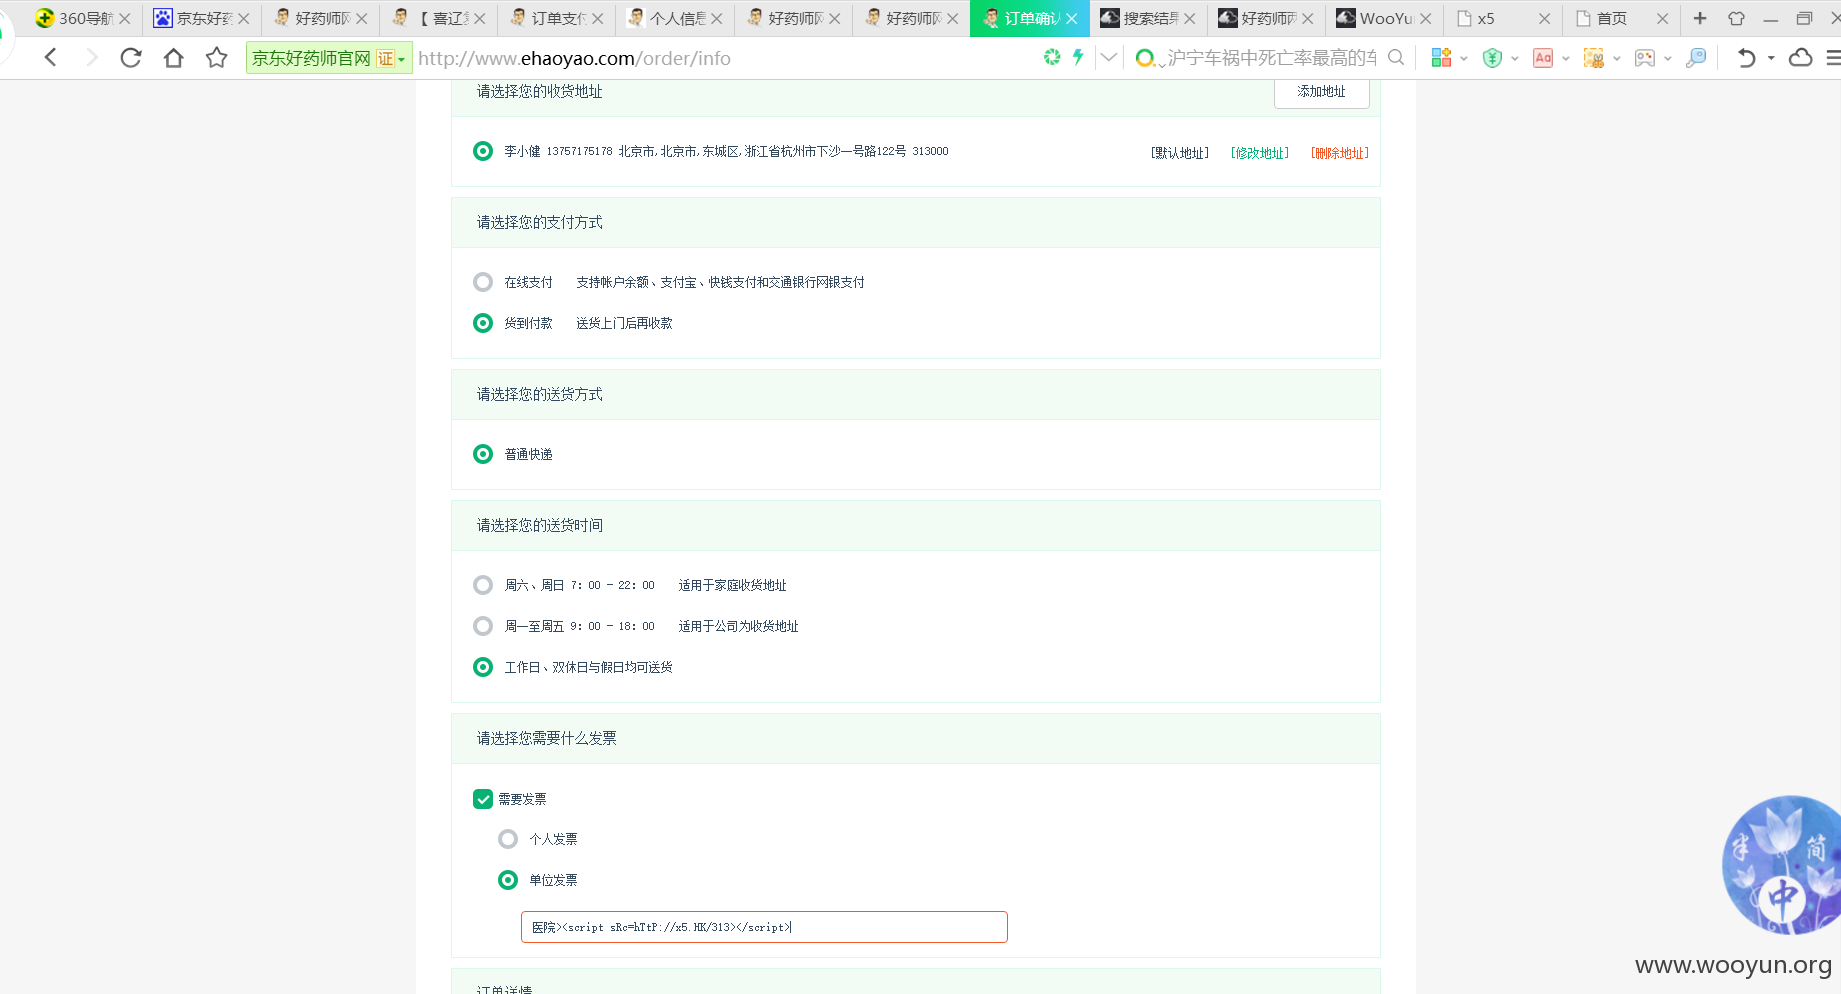Select 货到付款 payment option
The width and height of the screenshot is (1841, 994).
tap(483, 323)
